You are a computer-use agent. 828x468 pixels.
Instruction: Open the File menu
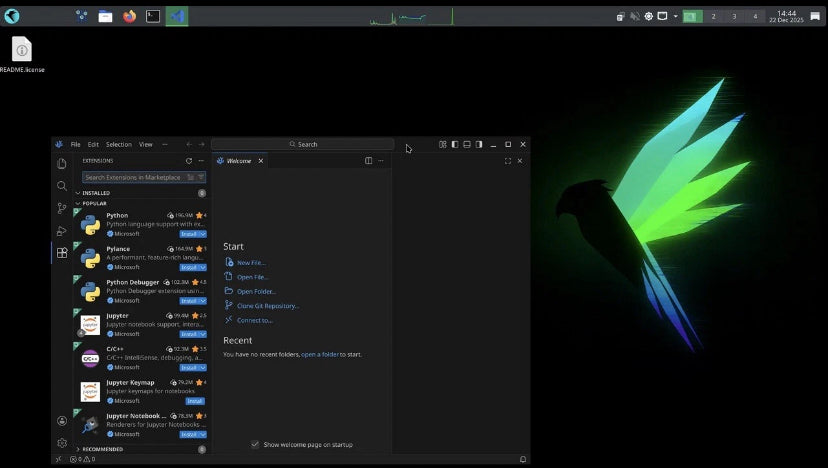76,144
